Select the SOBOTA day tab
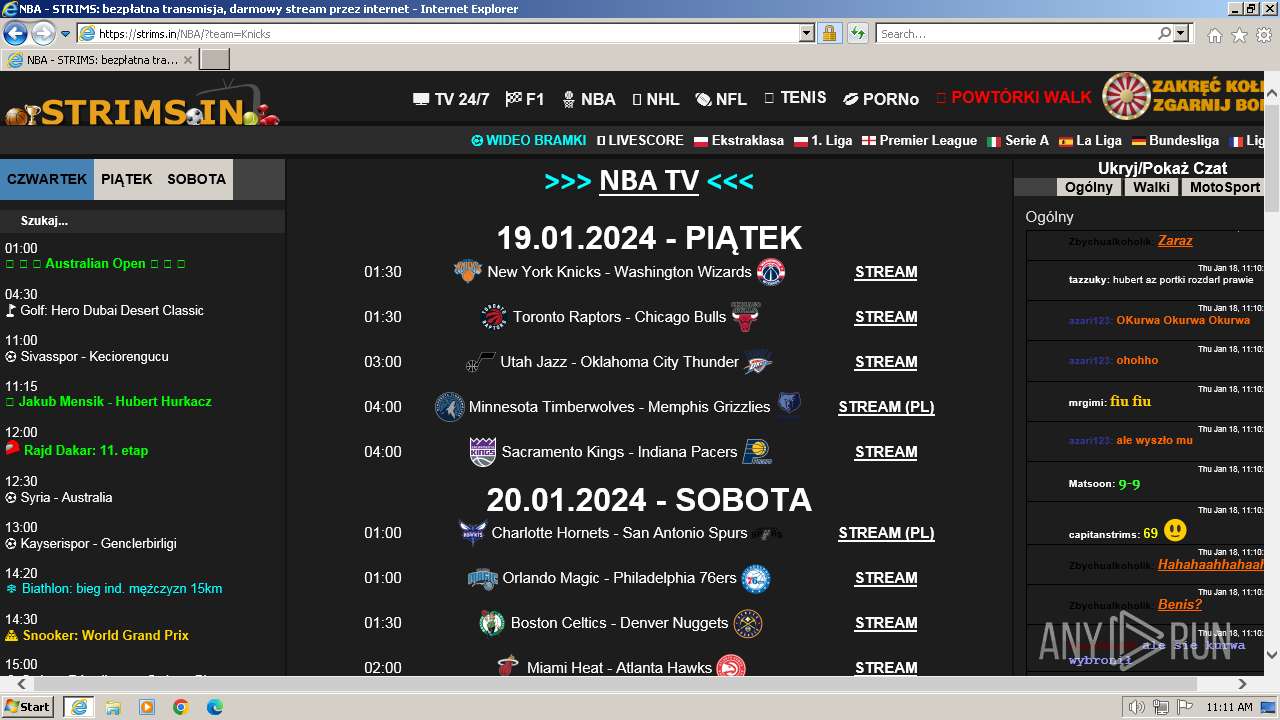The height and width of the screenshot is (720, 1280). point(196,179)
